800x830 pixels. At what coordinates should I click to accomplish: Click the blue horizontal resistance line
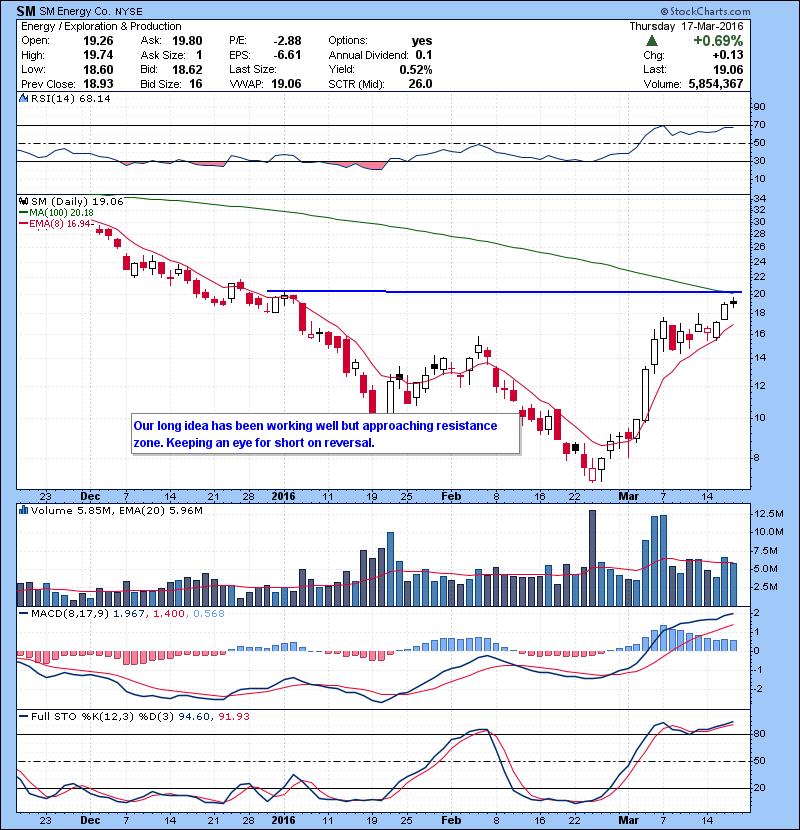(504, 292)
